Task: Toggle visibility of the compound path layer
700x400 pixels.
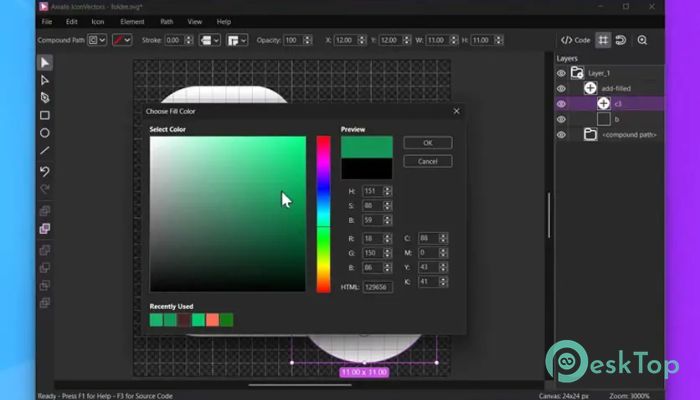Action: [561, 134]
